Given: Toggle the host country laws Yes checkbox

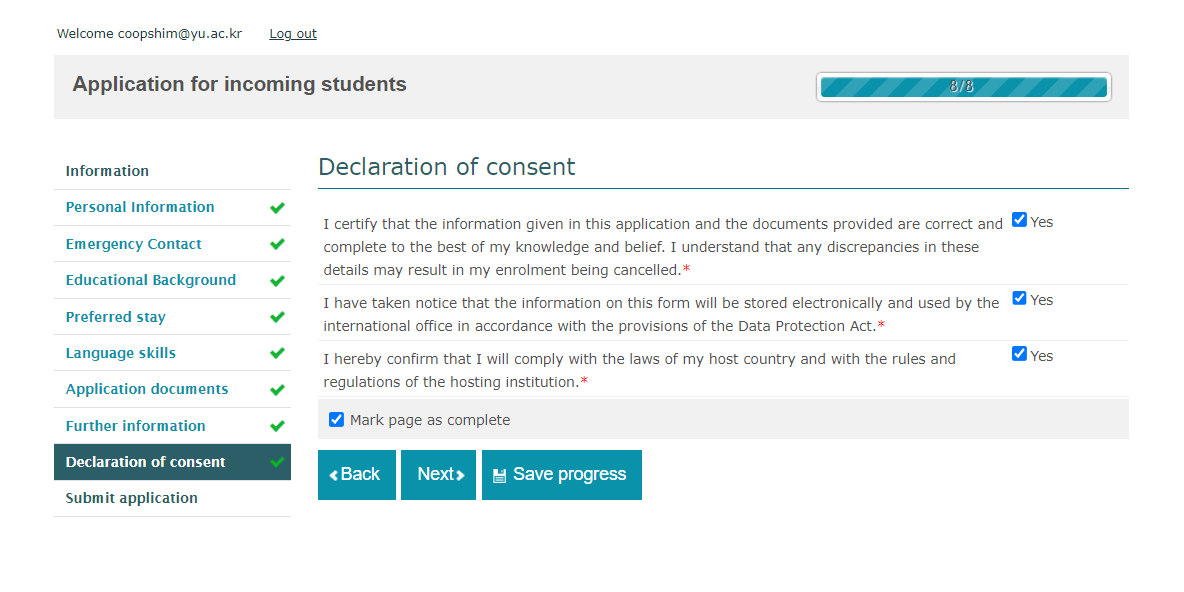Looking at the screenshot, I should tap(1019, 354).
